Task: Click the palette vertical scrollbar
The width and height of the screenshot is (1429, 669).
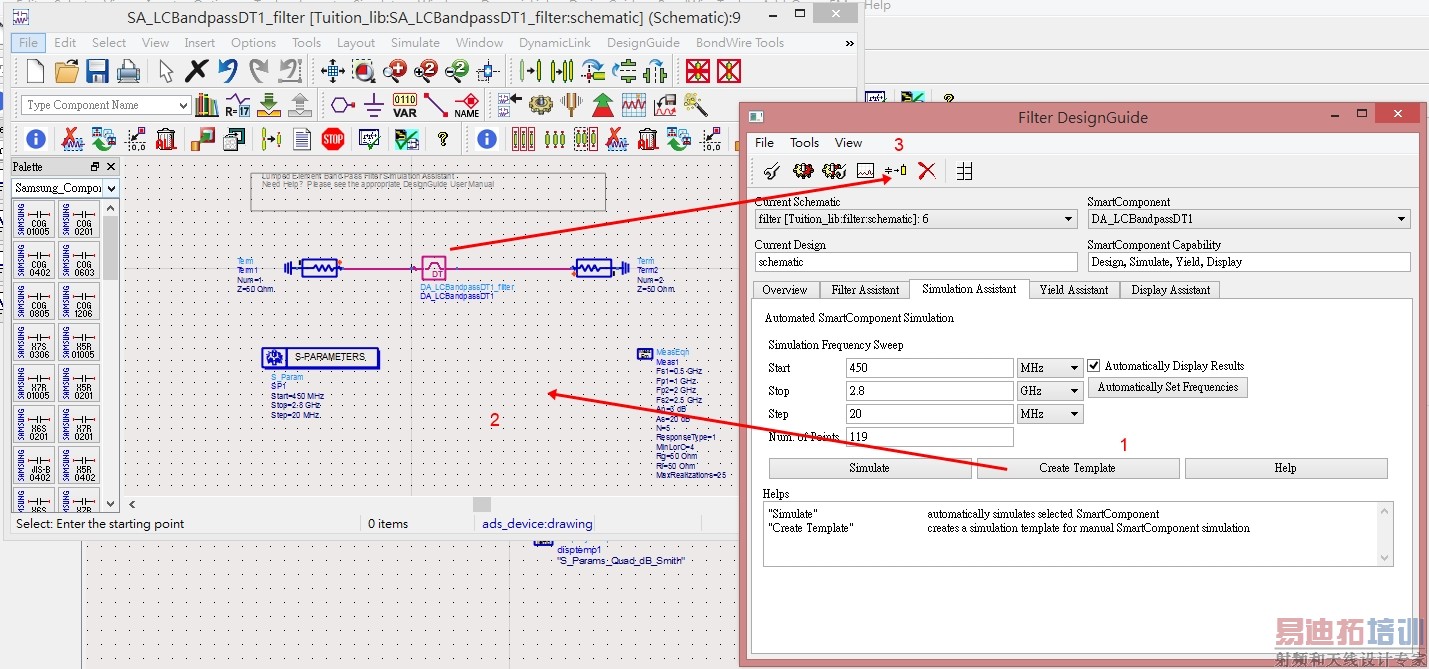Action: click(x=111, y=355)
